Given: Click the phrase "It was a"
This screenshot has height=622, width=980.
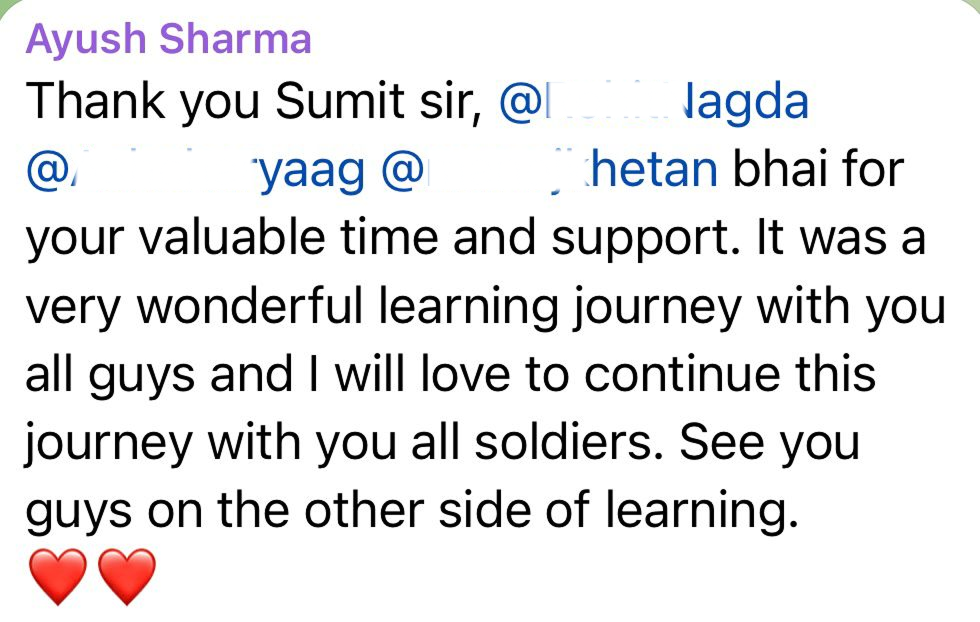Looking at the screenshot, I should [x=841, y=238].
